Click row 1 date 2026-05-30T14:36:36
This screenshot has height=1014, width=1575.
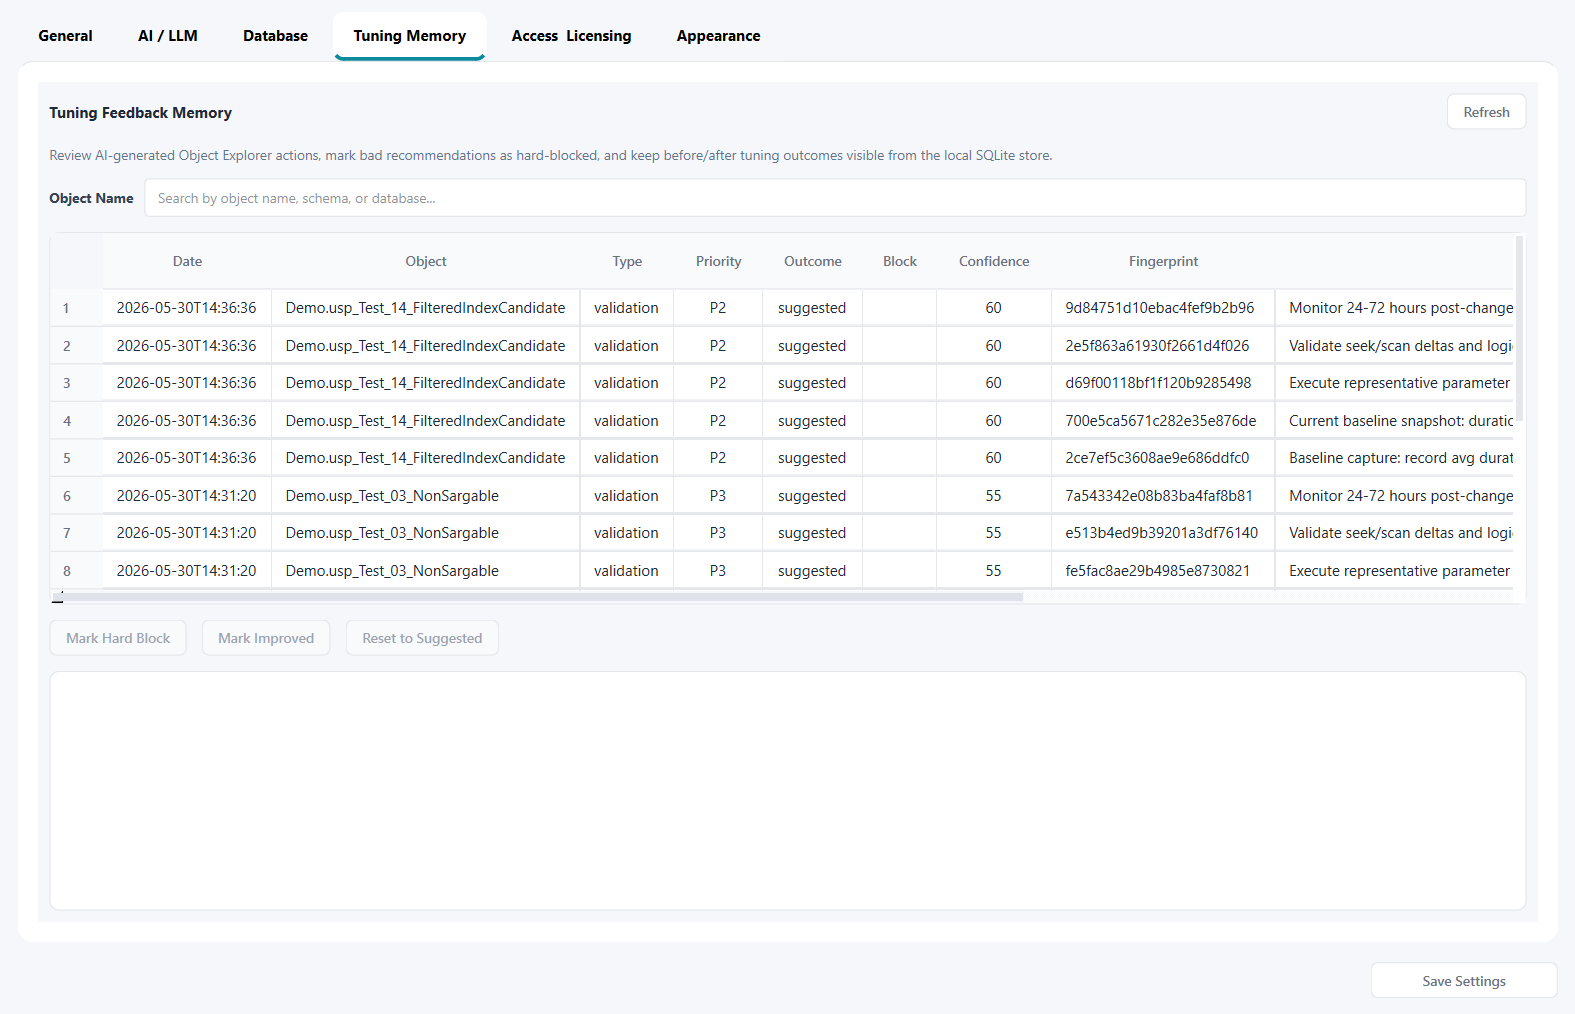click(x=187, y=308)
